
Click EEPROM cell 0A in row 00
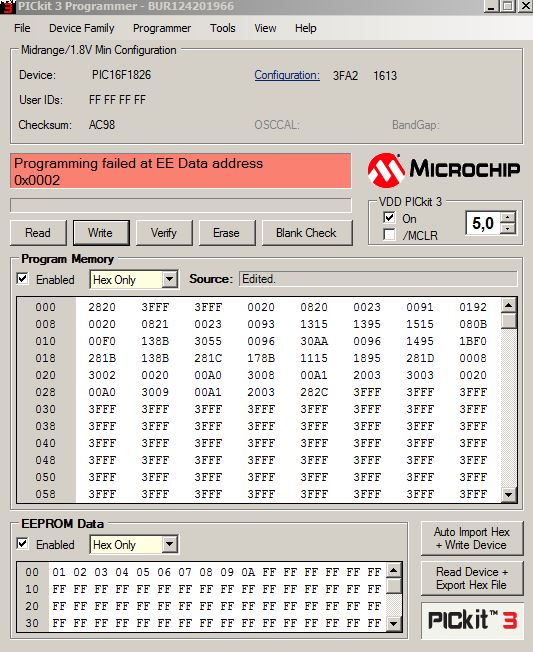(x=248, y=573)
